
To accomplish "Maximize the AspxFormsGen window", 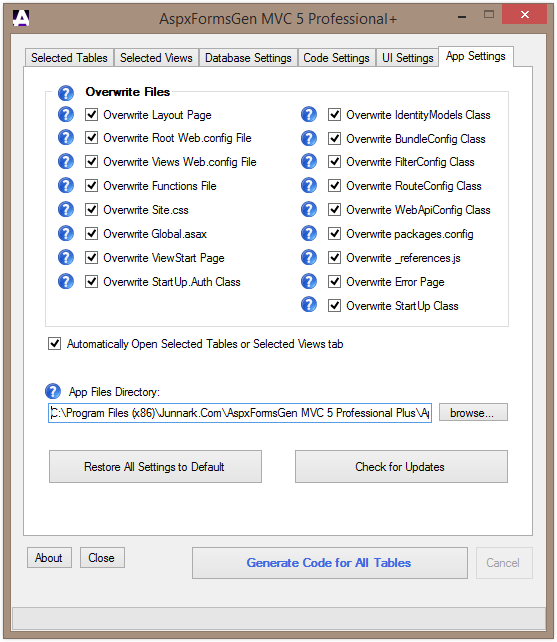I will pos(489,15).
